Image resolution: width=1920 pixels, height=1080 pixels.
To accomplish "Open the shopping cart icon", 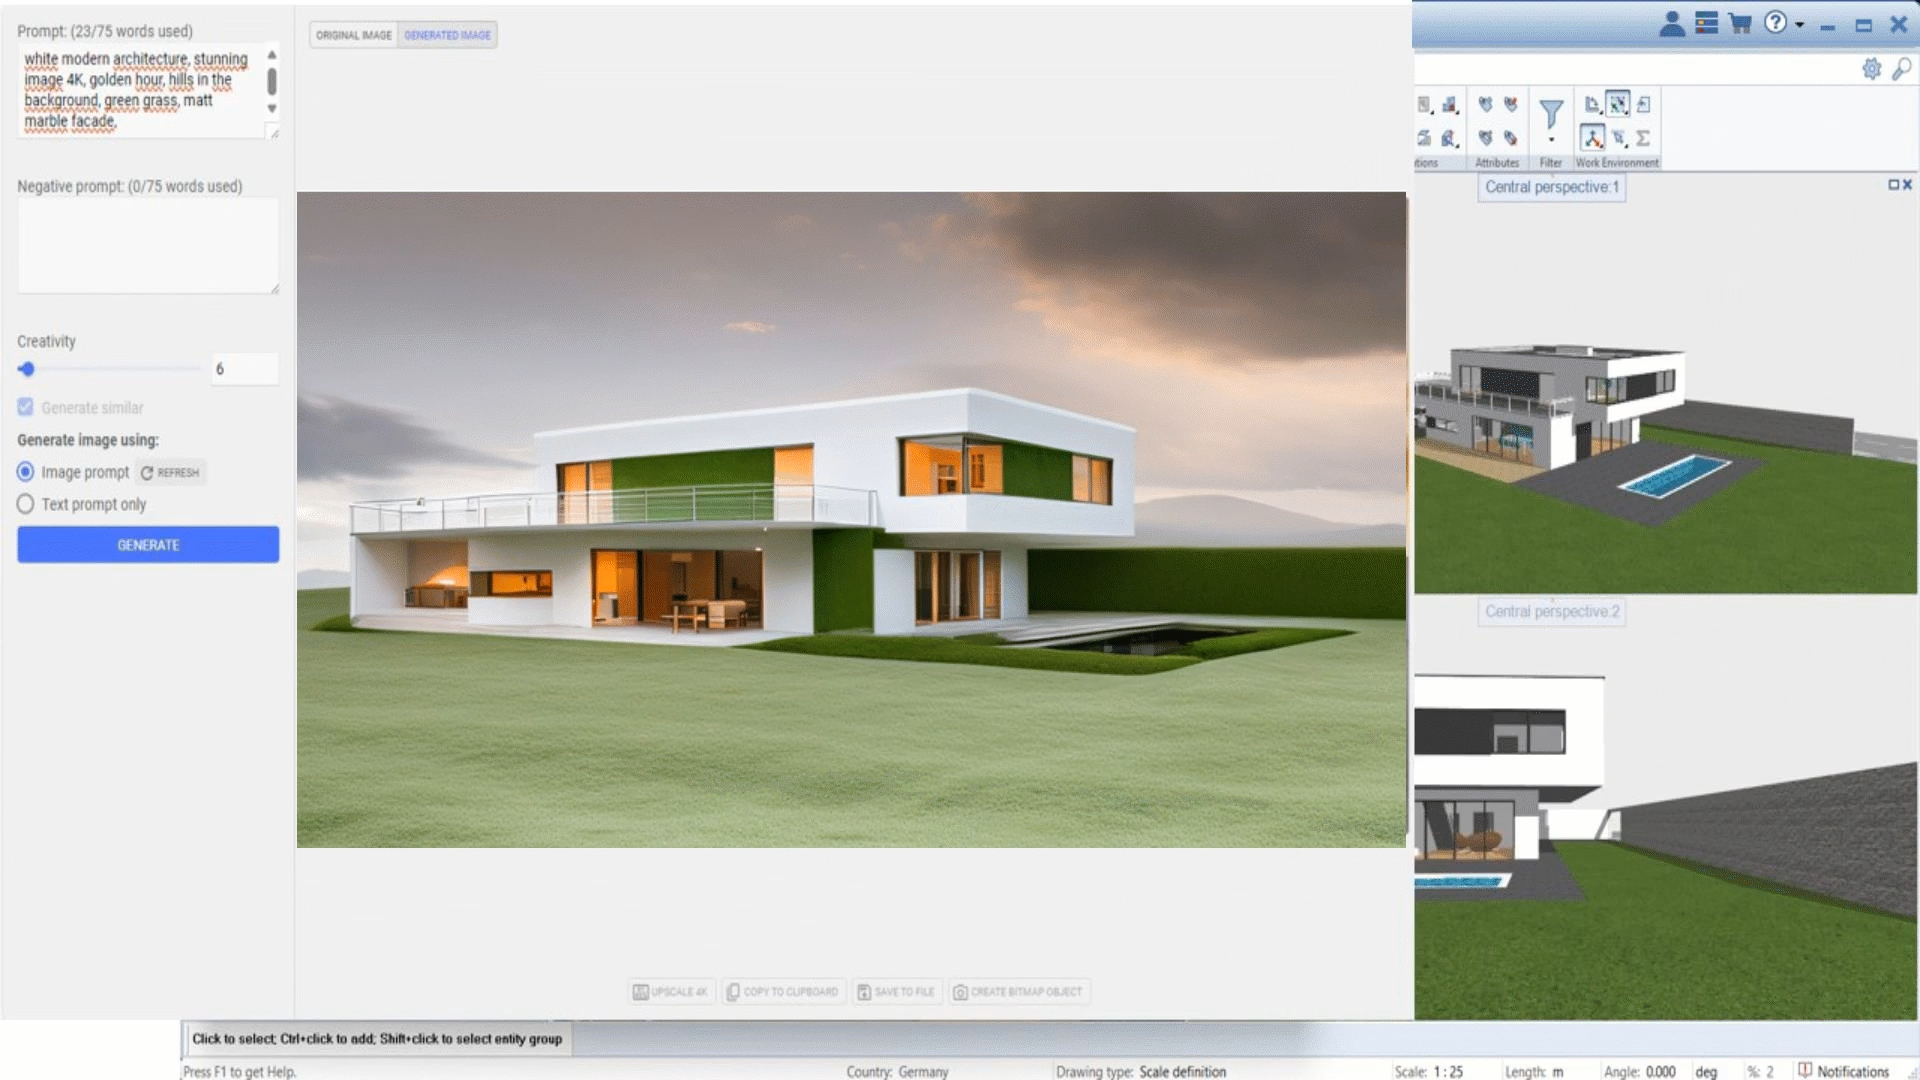I will click(1740, 24).
